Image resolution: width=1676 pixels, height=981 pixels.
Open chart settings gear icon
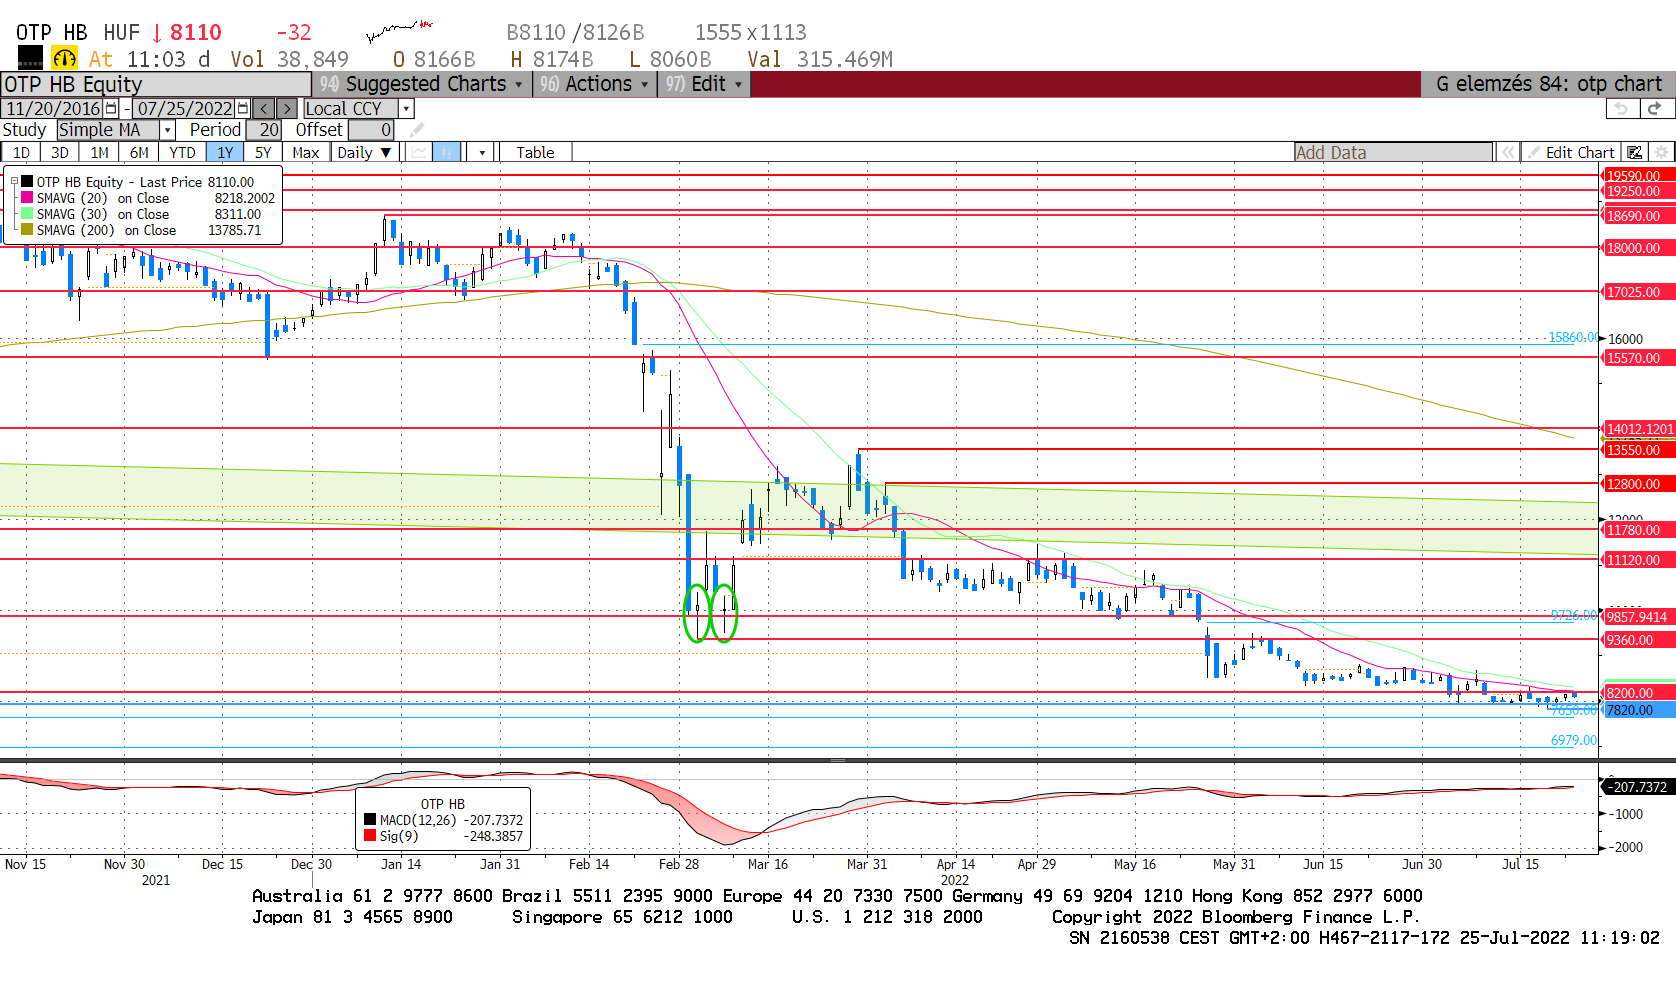(1661, 152)
